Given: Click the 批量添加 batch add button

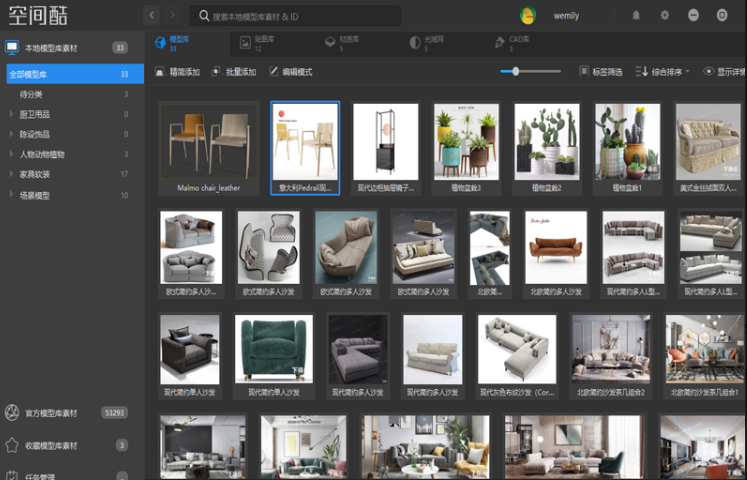Looking at the screenshot, I should click(x=234, y=72).
